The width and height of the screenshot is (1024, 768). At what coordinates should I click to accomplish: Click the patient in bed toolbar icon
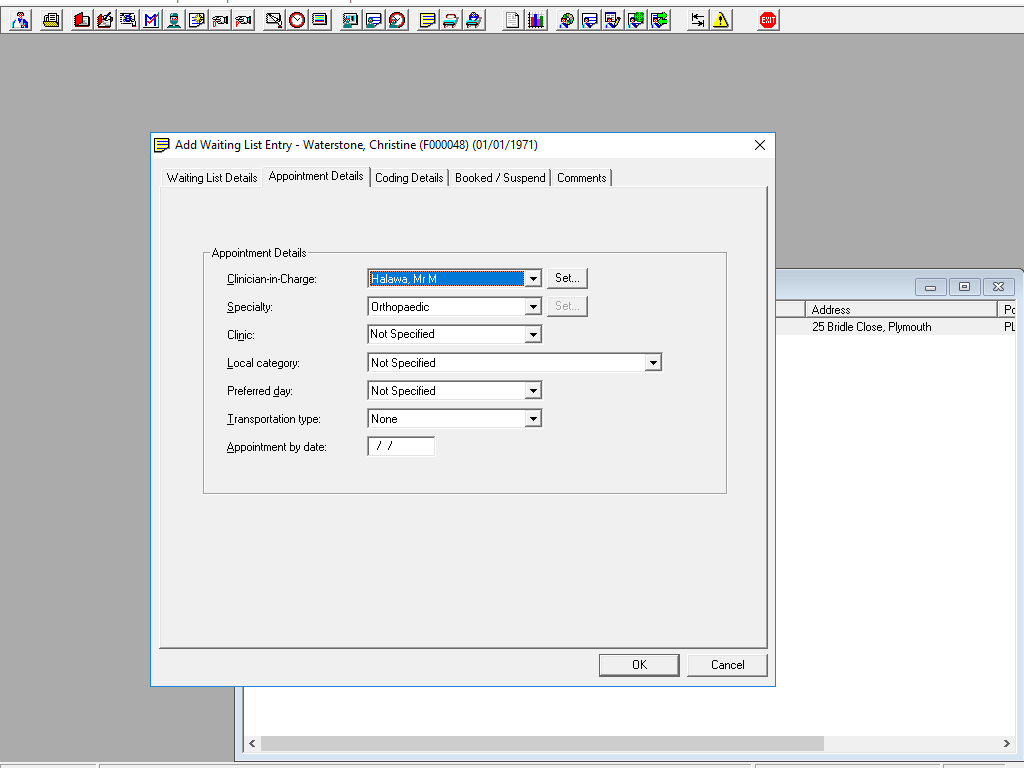tap(473, 20)
